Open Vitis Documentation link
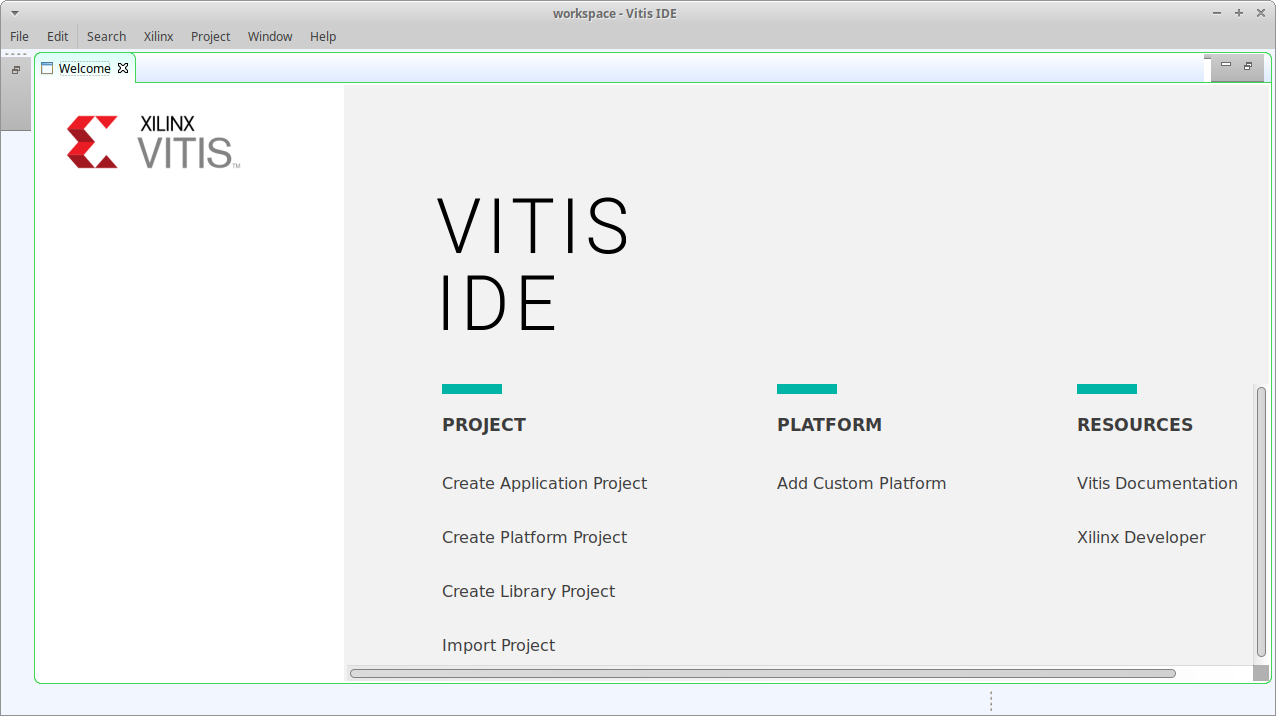 (1157, 483)
